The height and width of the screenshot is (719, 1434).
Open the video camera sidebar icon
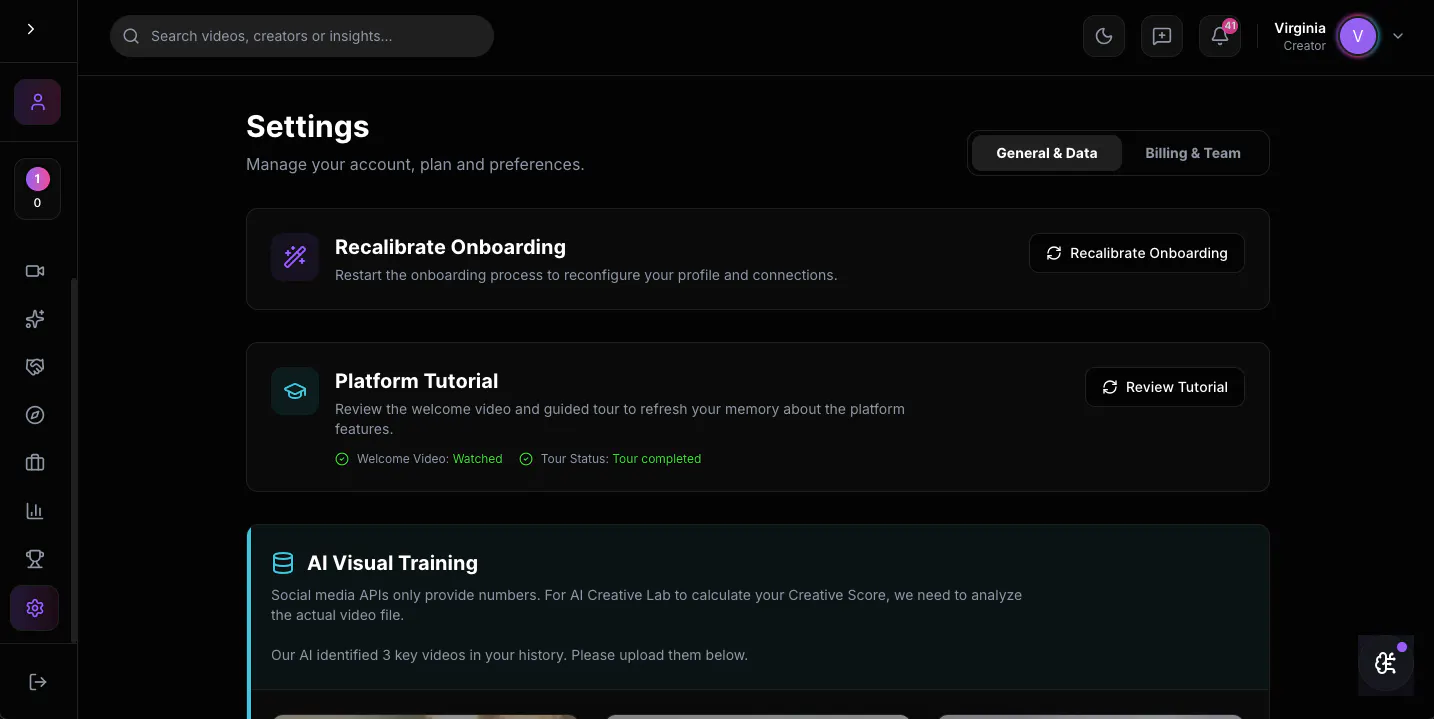click(35, 271)
